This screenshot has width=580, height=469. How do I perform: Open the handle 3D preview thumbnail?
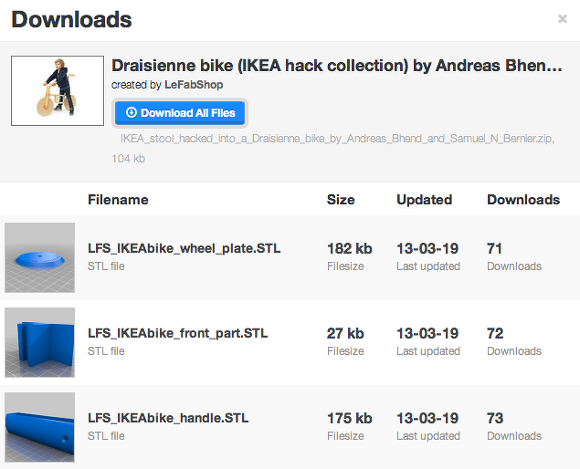pos(40,427)
